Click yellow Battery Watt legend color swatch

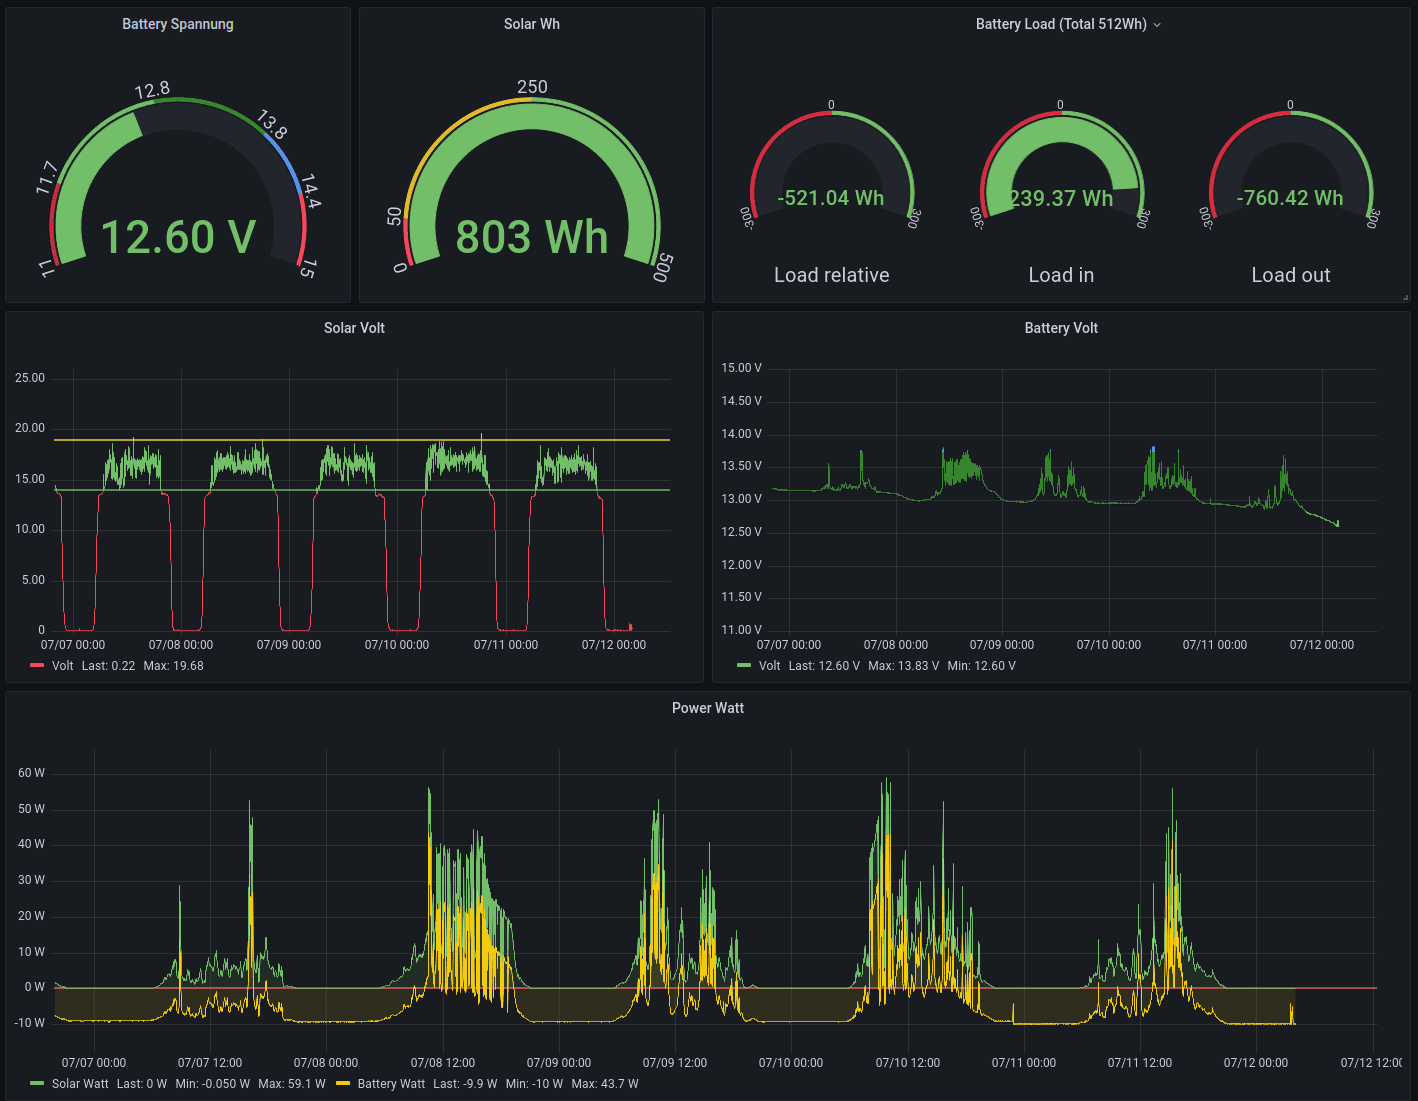point(343,1084)
